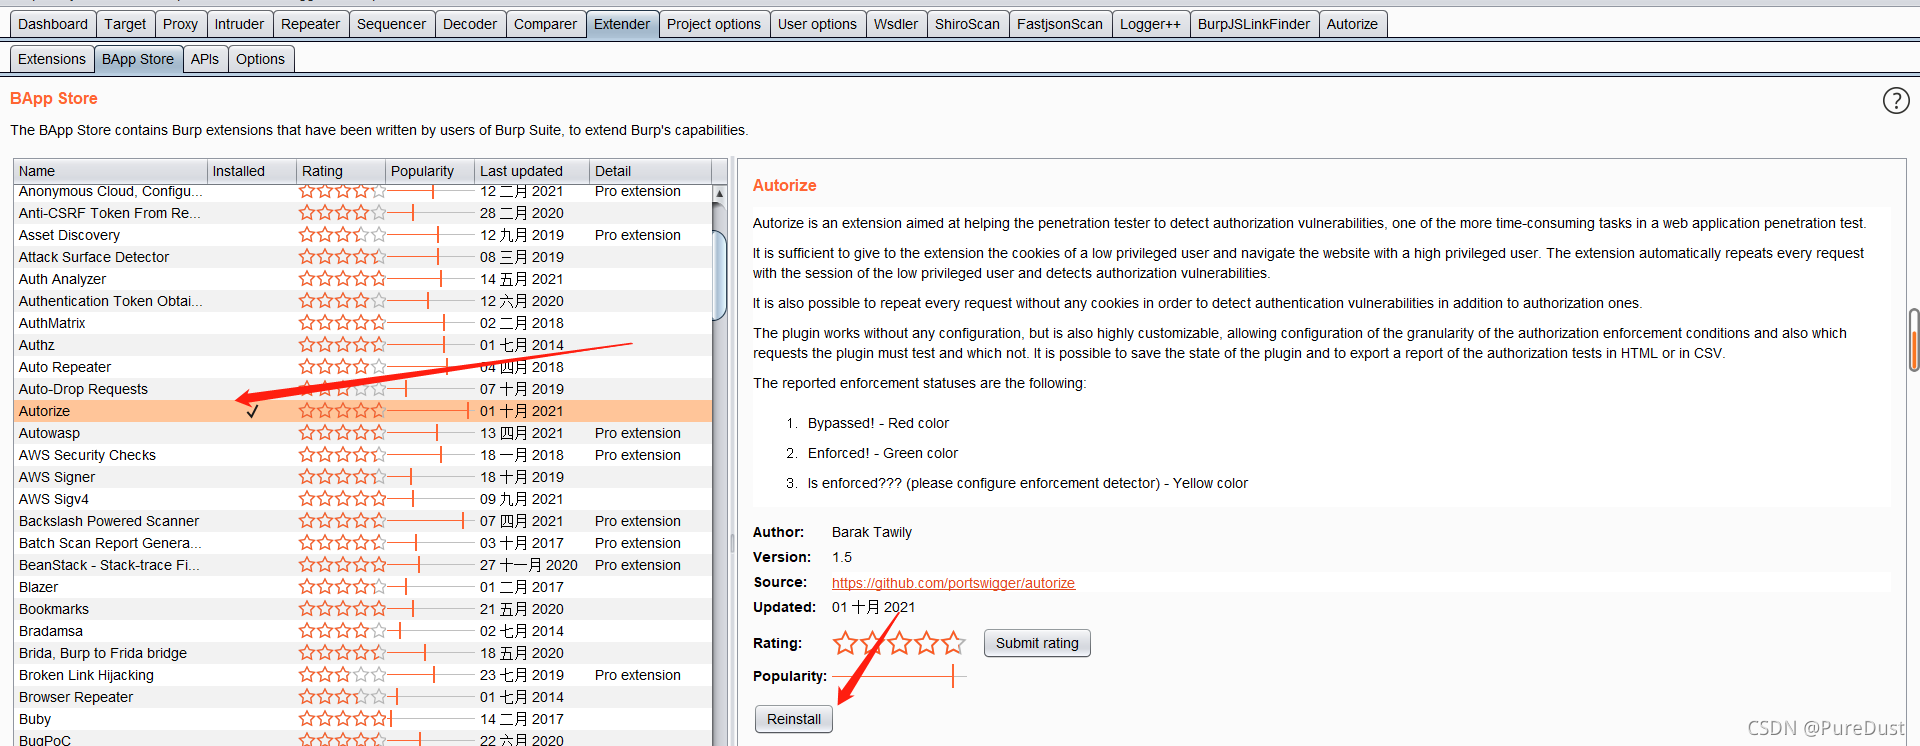Image resolution: width=1920 pixels, height=746 pixels.
Task: Select the AWS Sigv4 extension
Action: (x=54, y=499)
